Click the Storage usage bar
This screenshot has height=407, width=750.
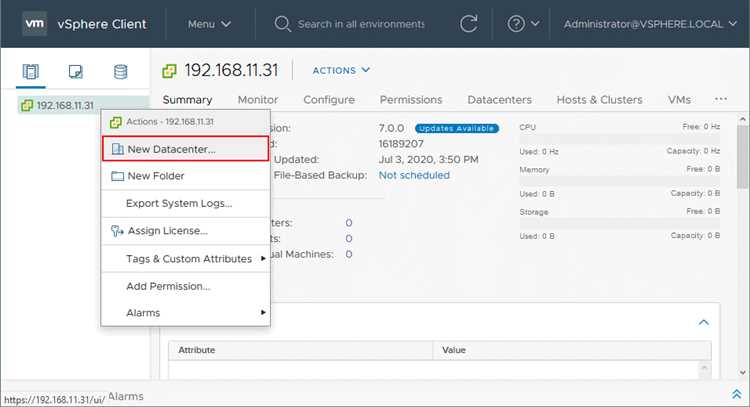coord(619,224)
